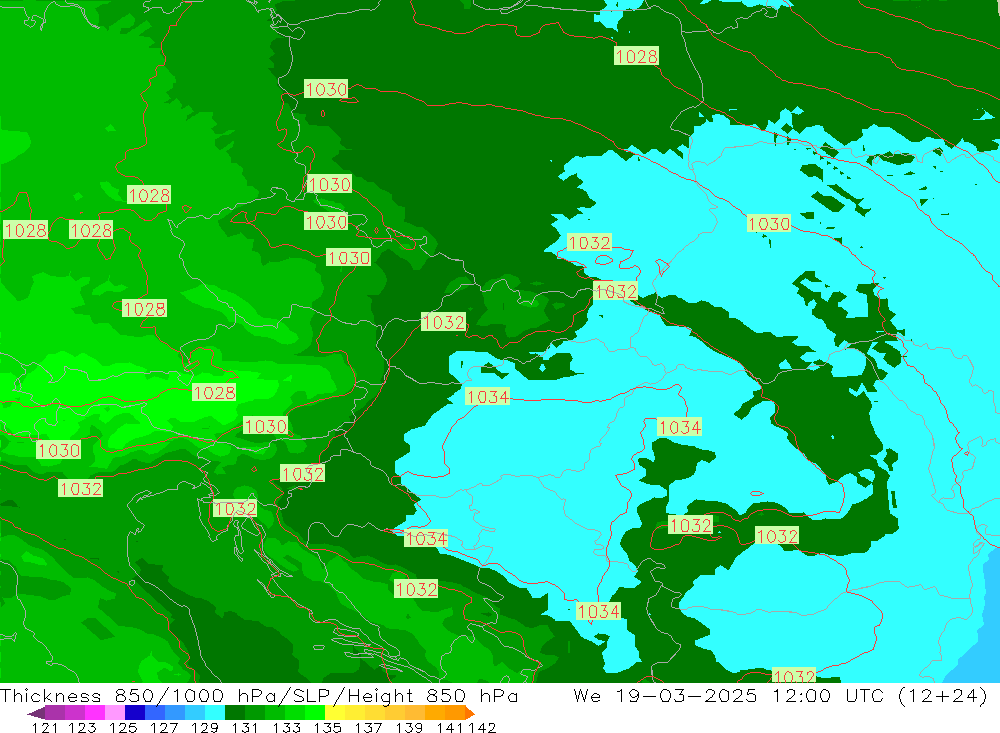The height and width of the screenshot is (733, 1000).
Task: Click the orange right arrow of the color scale
Action: (469, 713)
